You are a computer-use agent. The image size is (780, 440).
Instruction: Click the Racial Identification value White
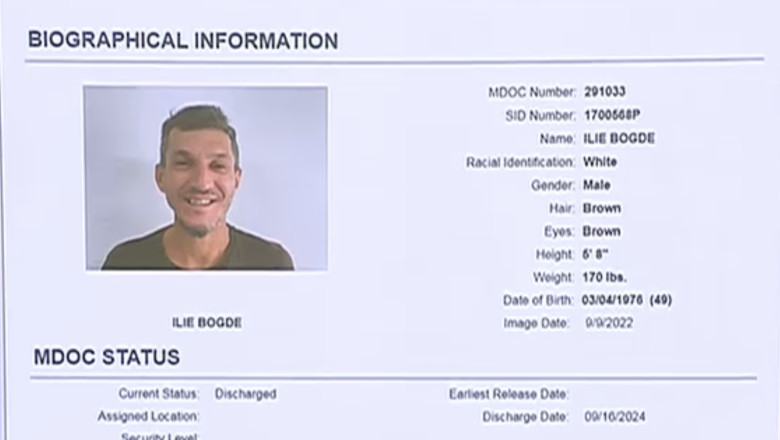pyautogui.click(x=600, y=162)
